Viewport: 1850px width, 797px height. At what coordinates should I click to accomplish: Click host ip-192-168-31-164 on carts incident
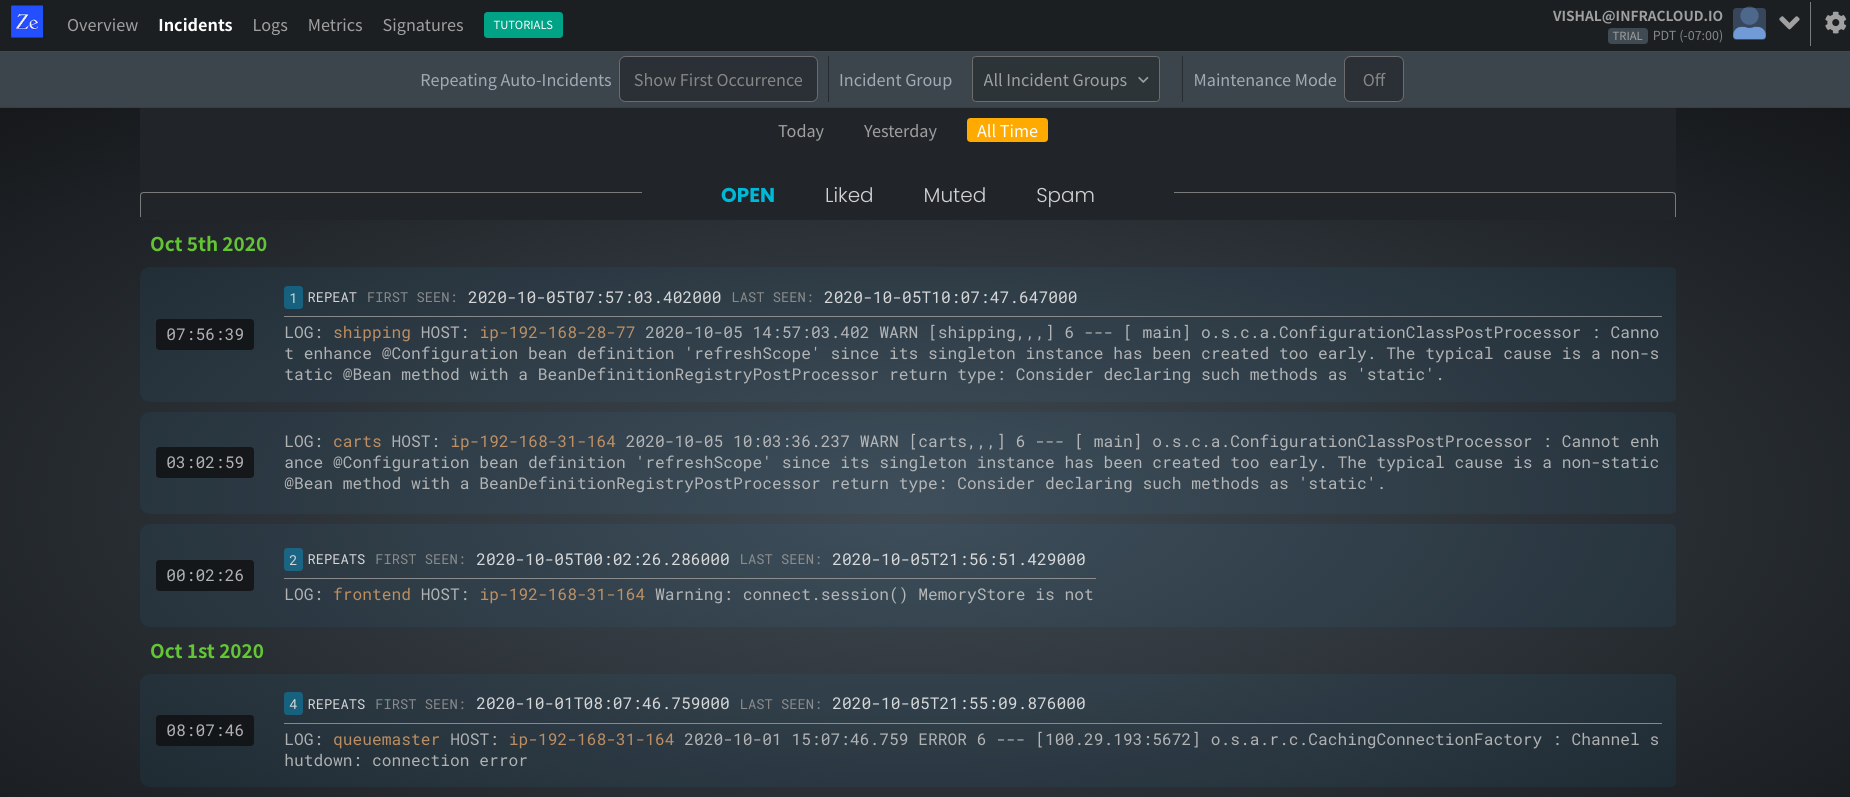tap(533, 442)
